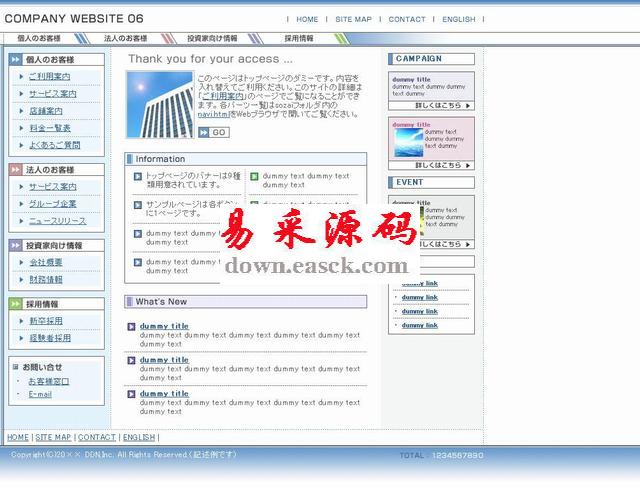Click icon beside third What's New dummy title

click(x=131, y=394)
